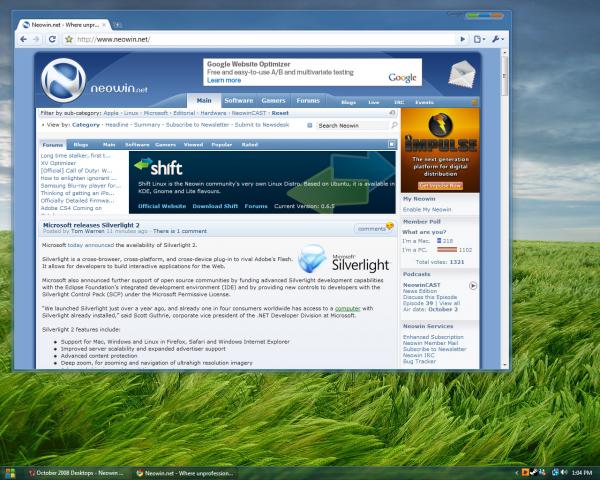Filter news by Apple sub-category
This screenshot has height=480, width=600.
click(111, 113)
